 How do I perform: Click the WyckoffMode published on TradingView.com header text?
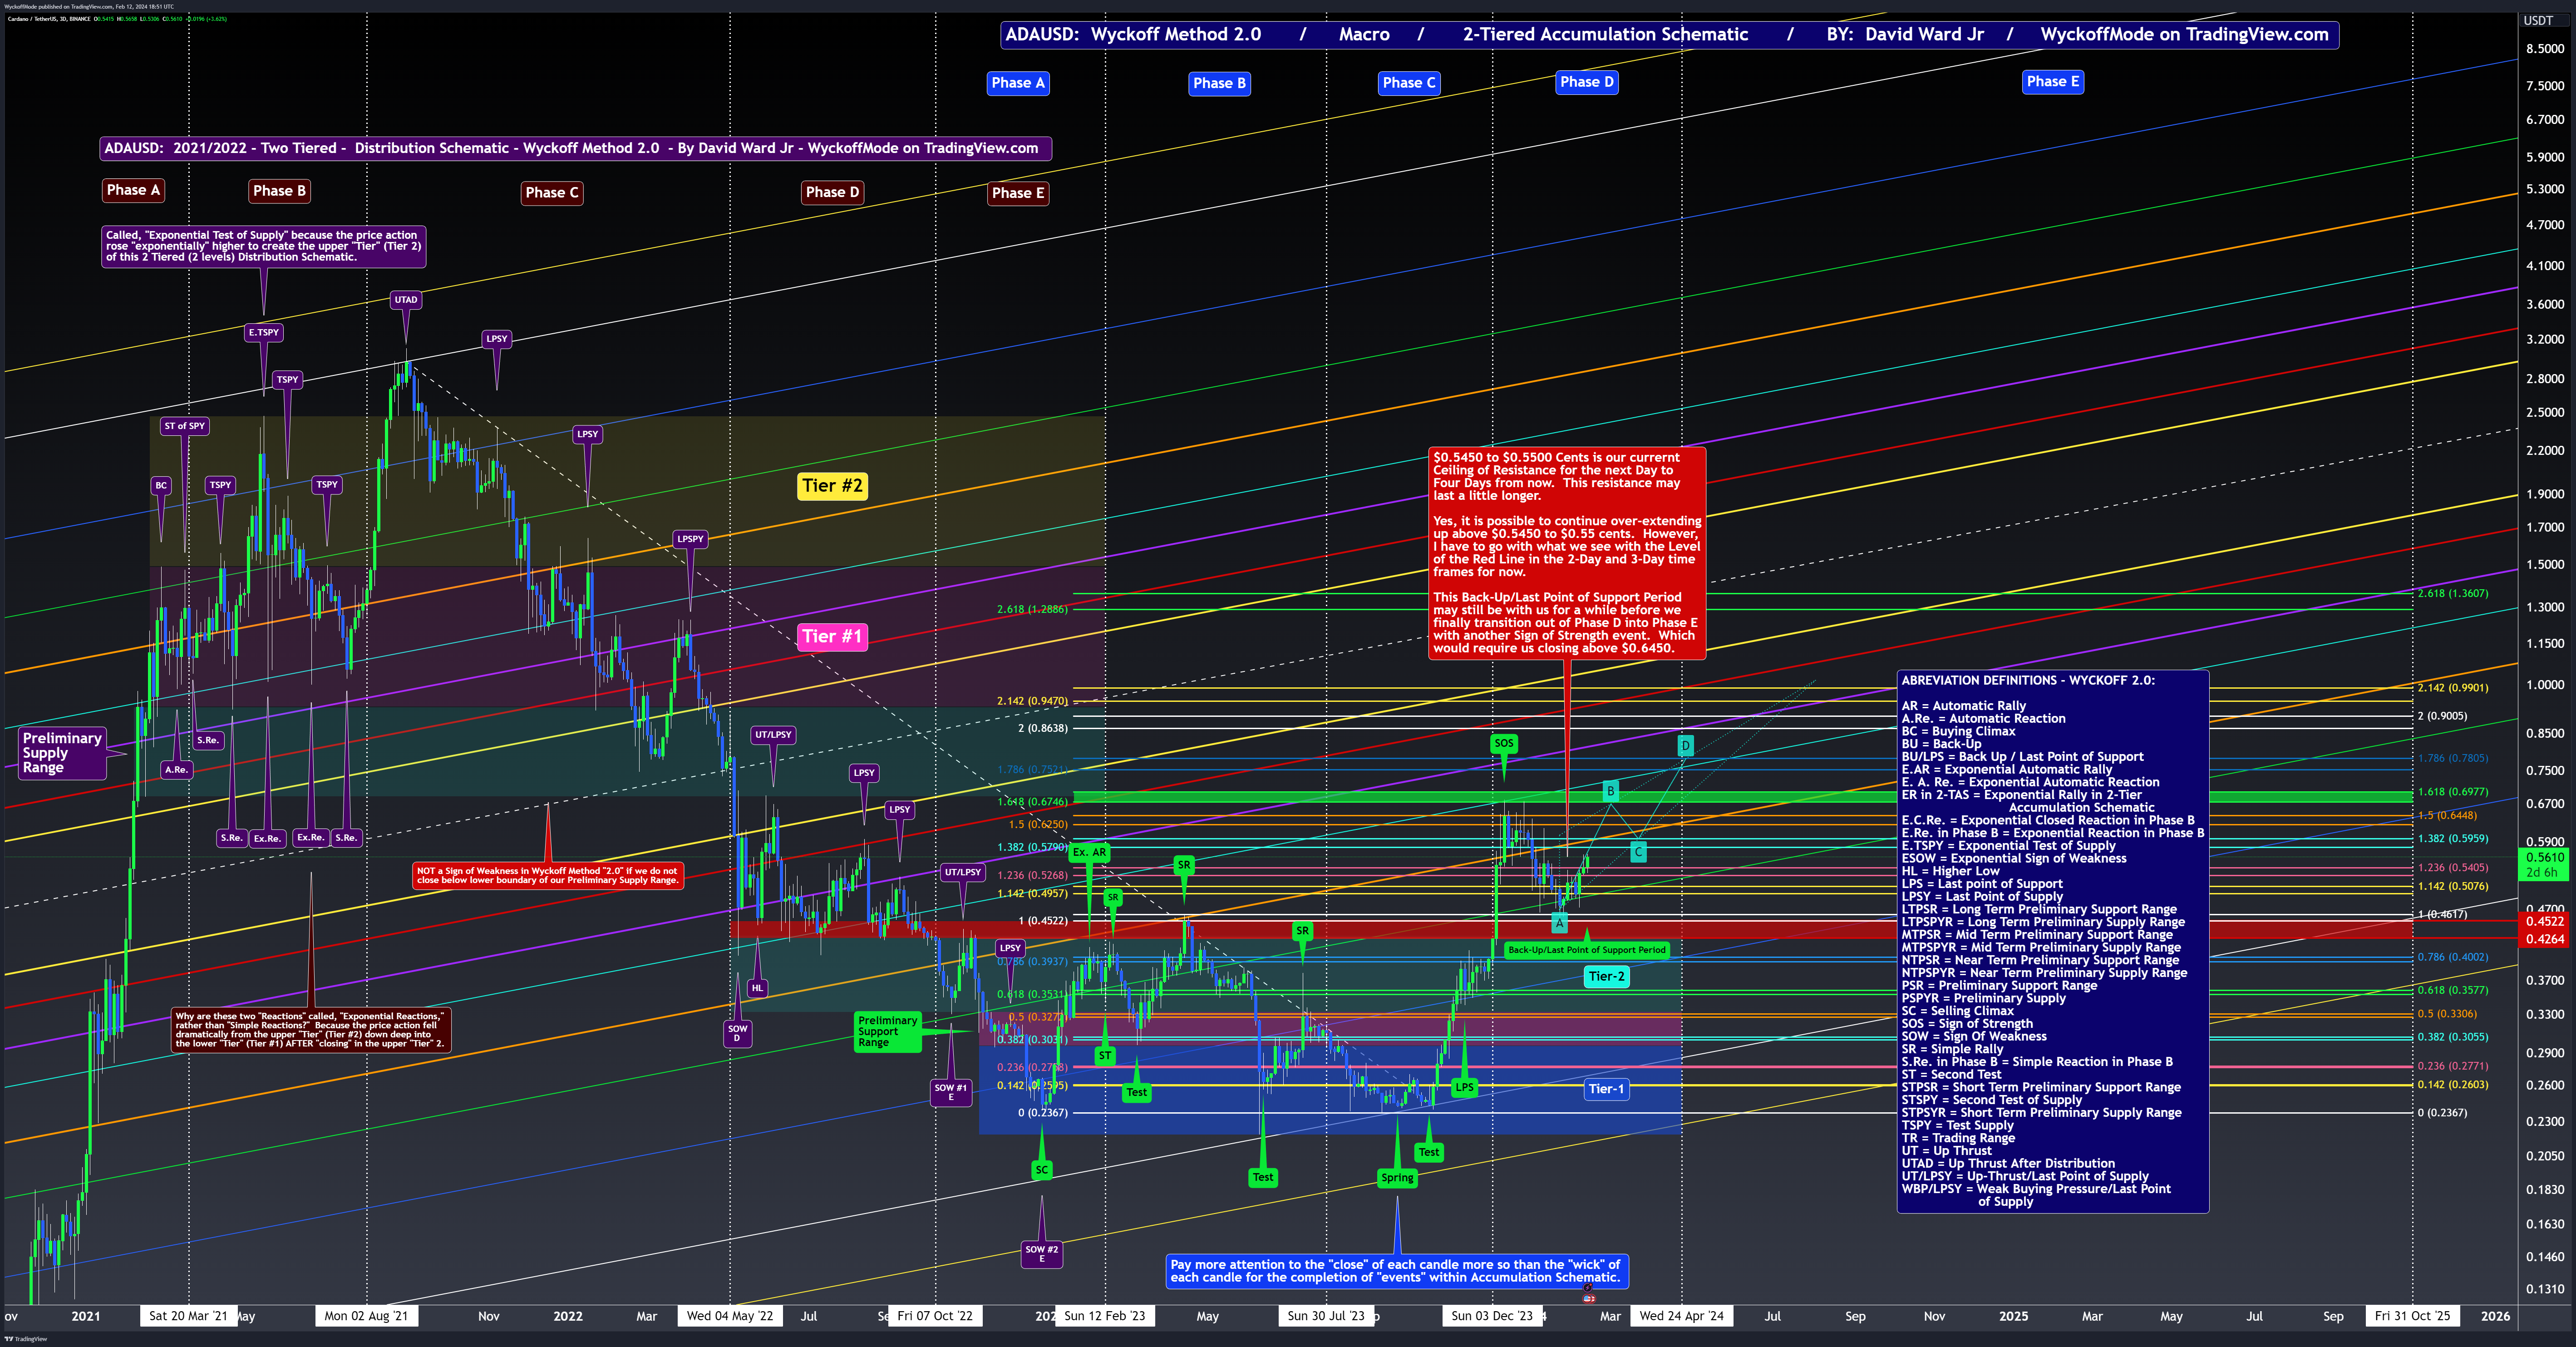(x=89, y=6)
